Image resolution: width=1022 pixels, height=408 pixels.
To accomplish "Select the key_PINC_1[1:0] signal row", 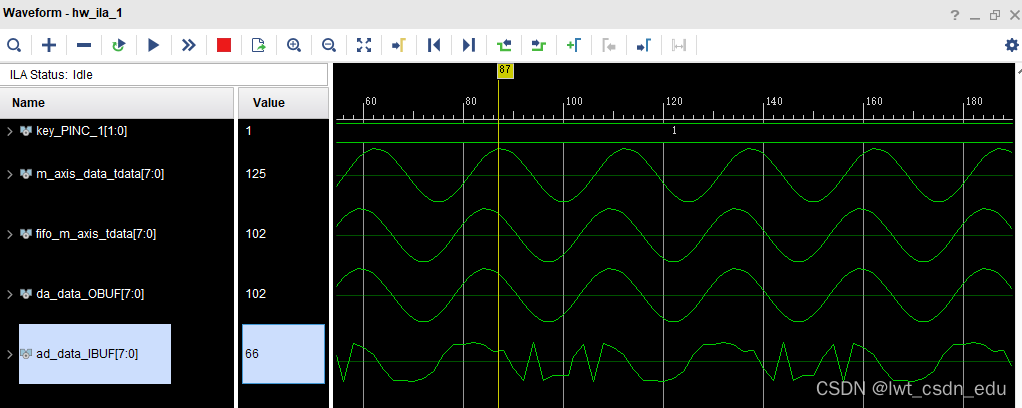I will click(81, 131).
